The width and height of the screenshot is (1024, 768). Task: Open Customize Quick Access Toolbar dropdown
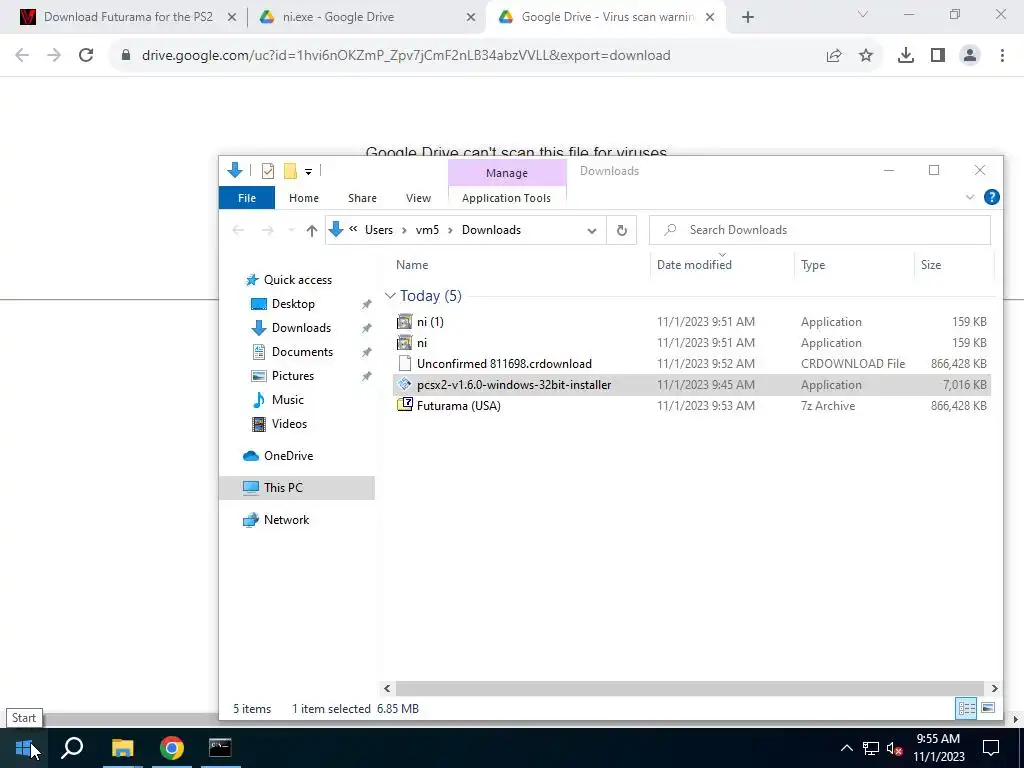pos(308,172)
